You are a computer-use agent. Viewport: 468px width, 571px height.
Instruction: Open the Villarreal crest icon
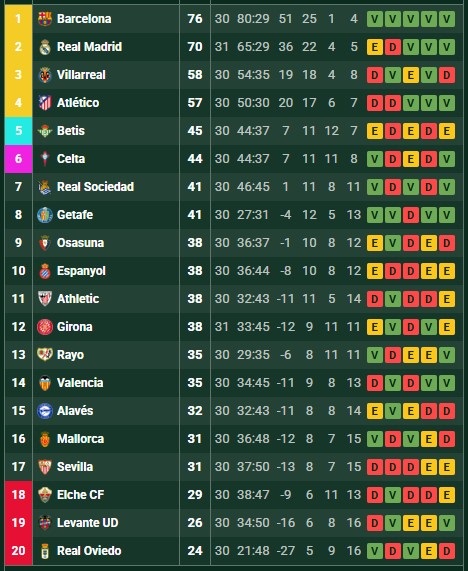click(x=45, y=75)
